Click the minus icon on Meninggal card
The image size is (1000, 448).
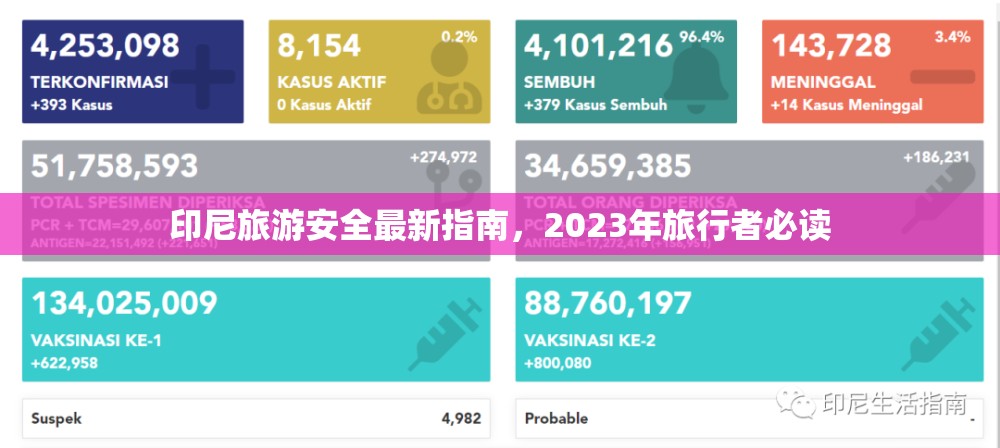tap(942, 77)
